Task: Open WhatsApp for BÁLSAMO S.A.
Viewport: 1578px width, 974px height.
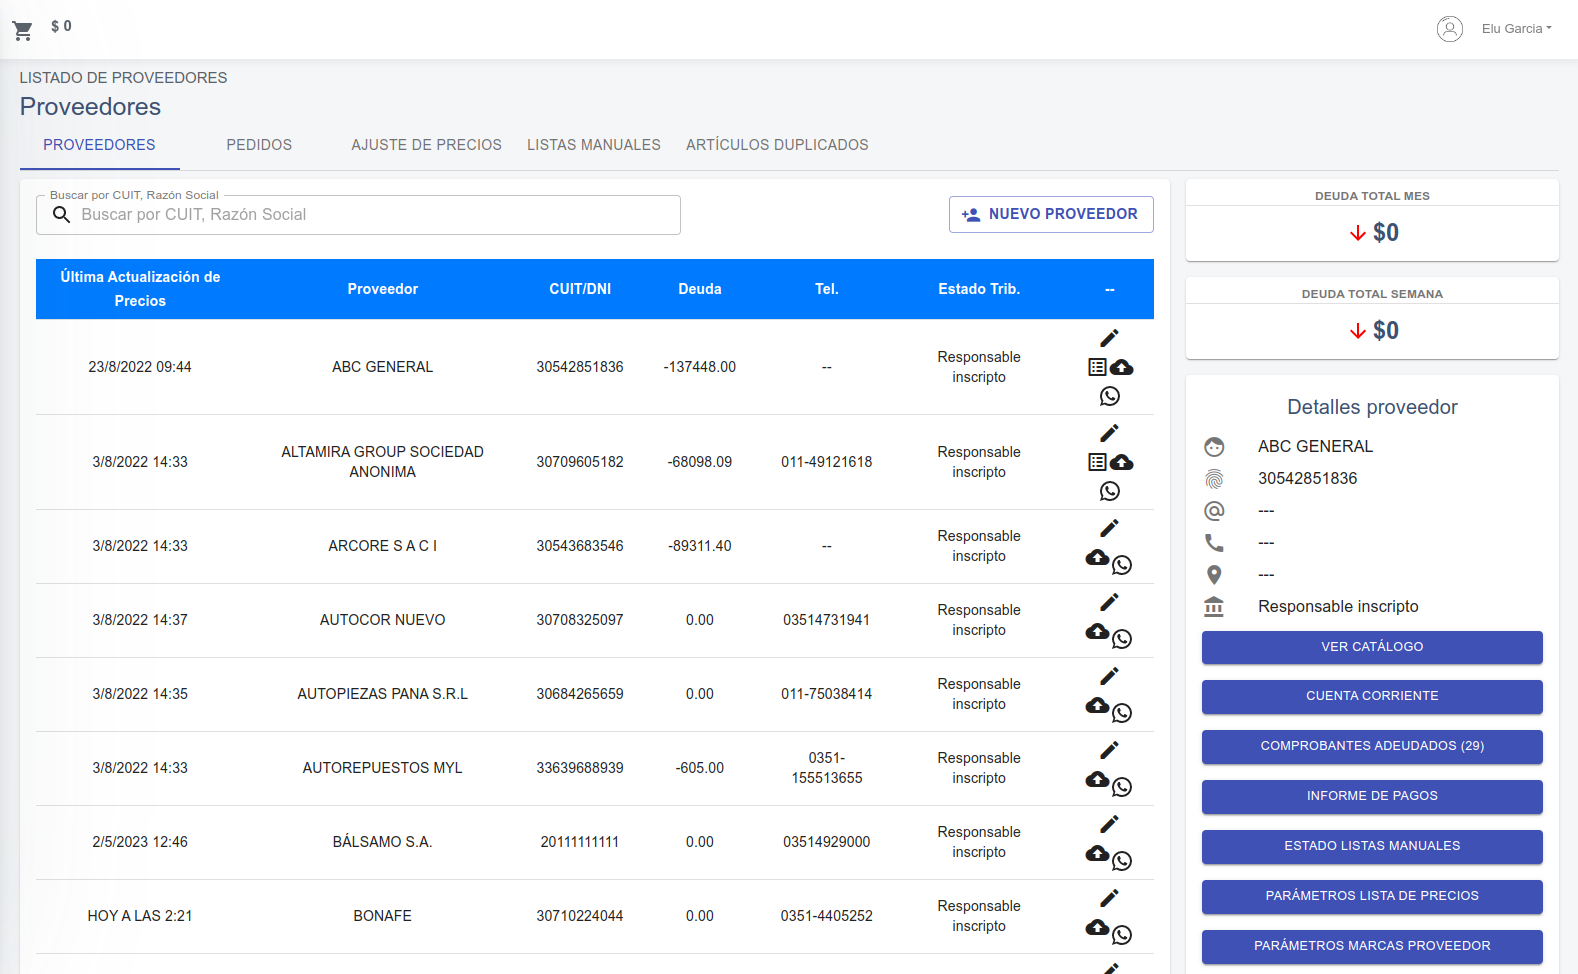Action: [1122, 861]
